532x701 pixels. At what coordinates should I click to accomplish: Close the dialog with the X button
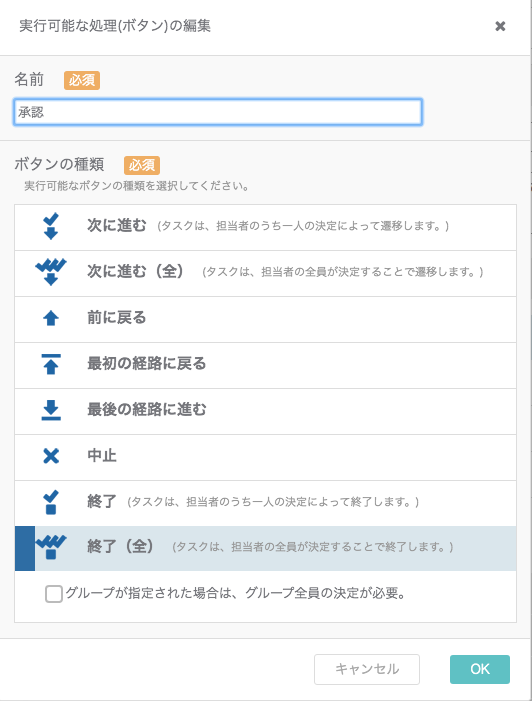tap(500, 26)
